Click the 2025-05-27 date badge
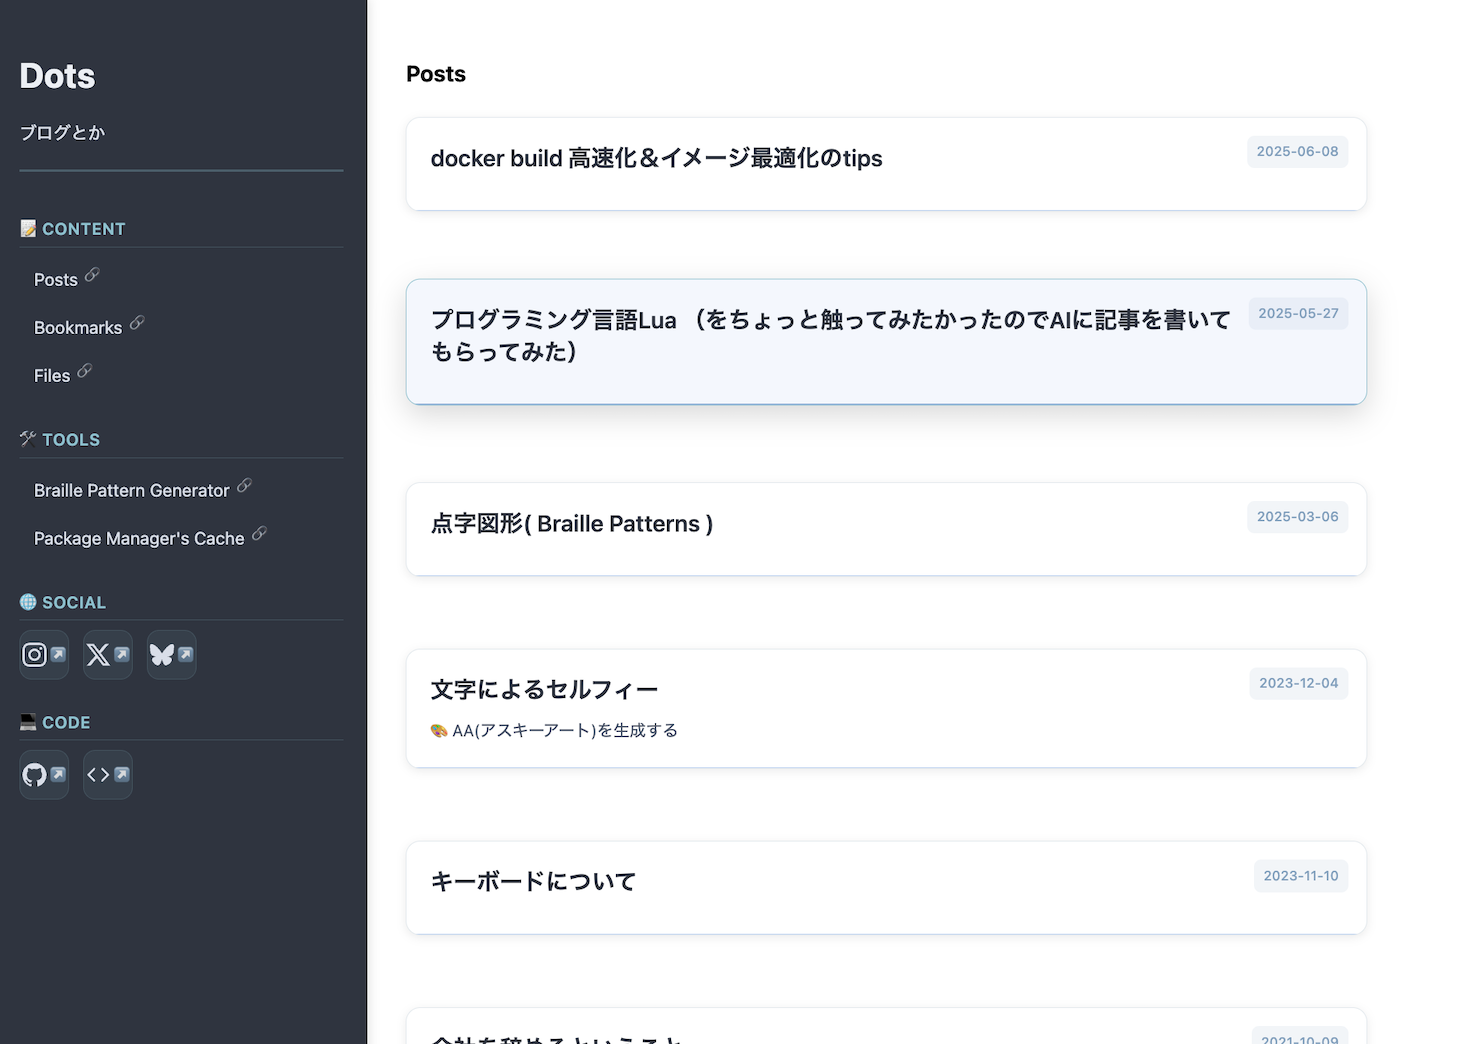This screenshot has width=1470, height=1044. click(1298, 314)
